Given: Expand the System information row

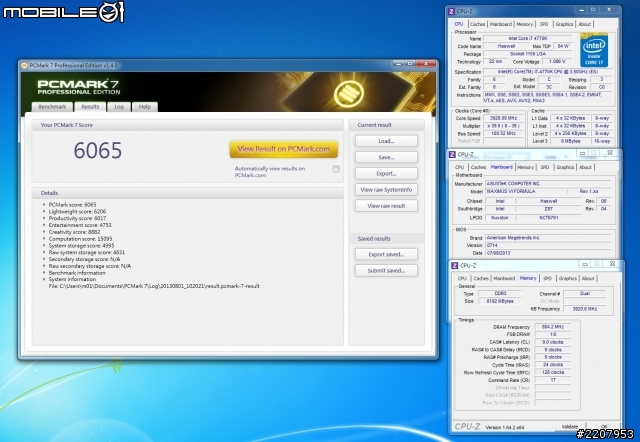Looking at the screenshot, I should coord(44,279).
